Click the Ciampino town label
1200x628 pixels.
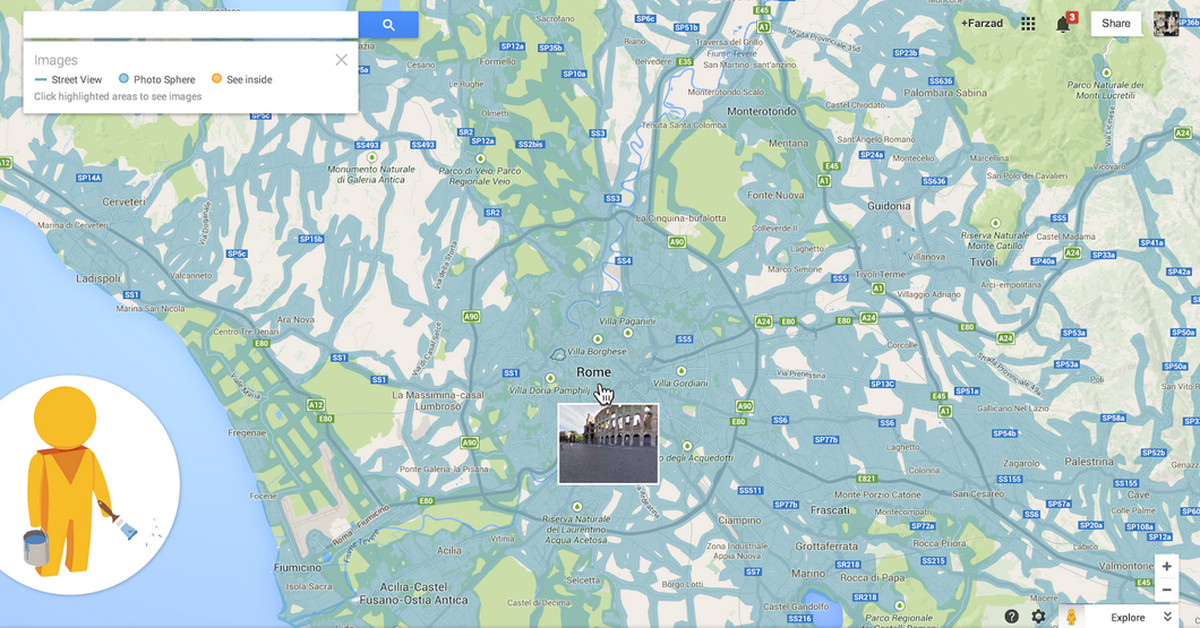[740, 520]
